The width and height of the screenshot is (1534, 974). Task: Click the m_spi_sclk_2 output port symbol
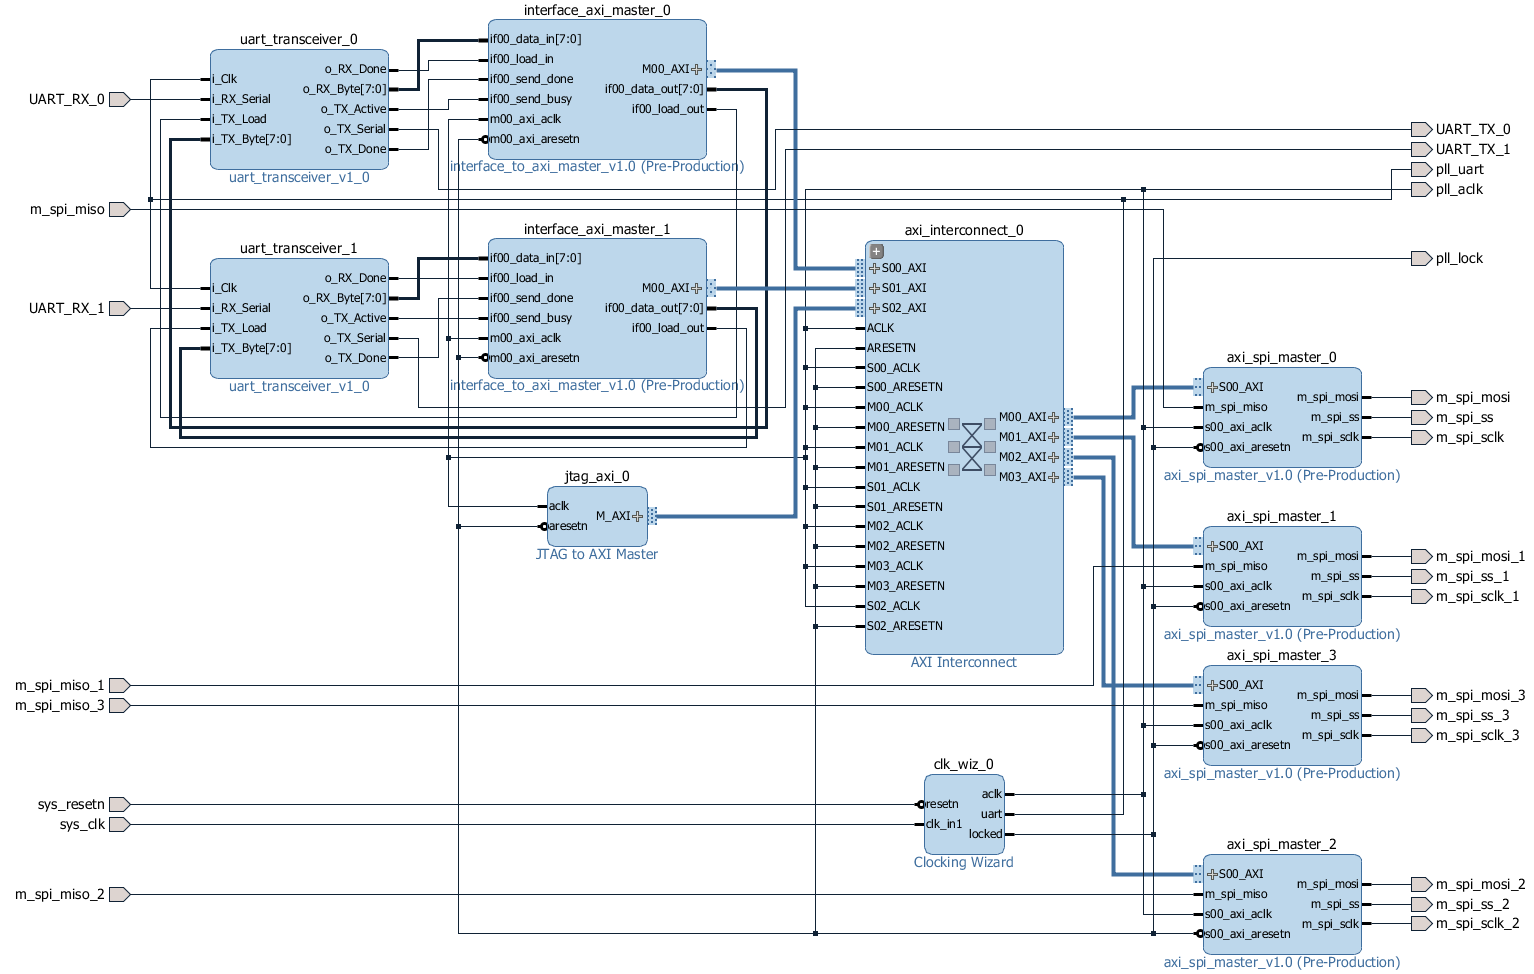(x=1421, y=923)
